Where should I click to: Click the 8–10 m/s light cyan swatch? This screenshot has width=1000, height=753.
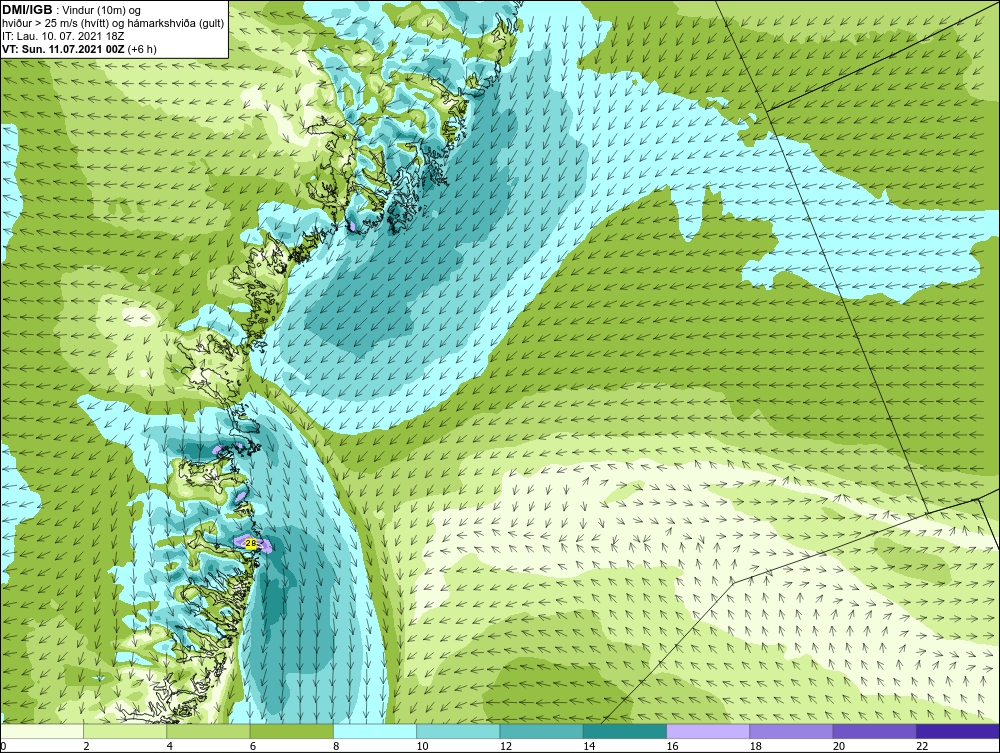click(375, 731)
